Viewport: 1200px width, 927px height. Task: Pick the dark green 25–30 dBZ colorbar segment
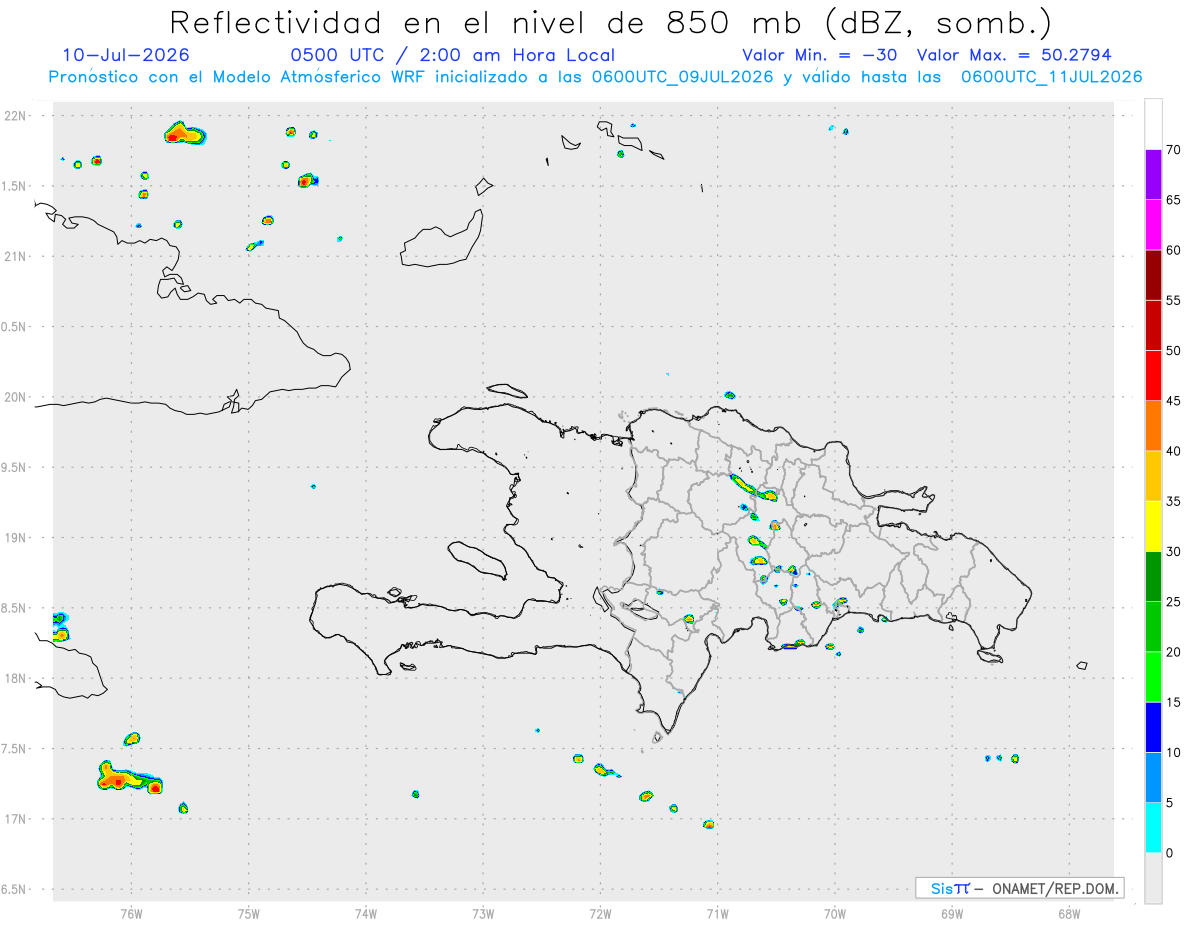pos(1153,577)
